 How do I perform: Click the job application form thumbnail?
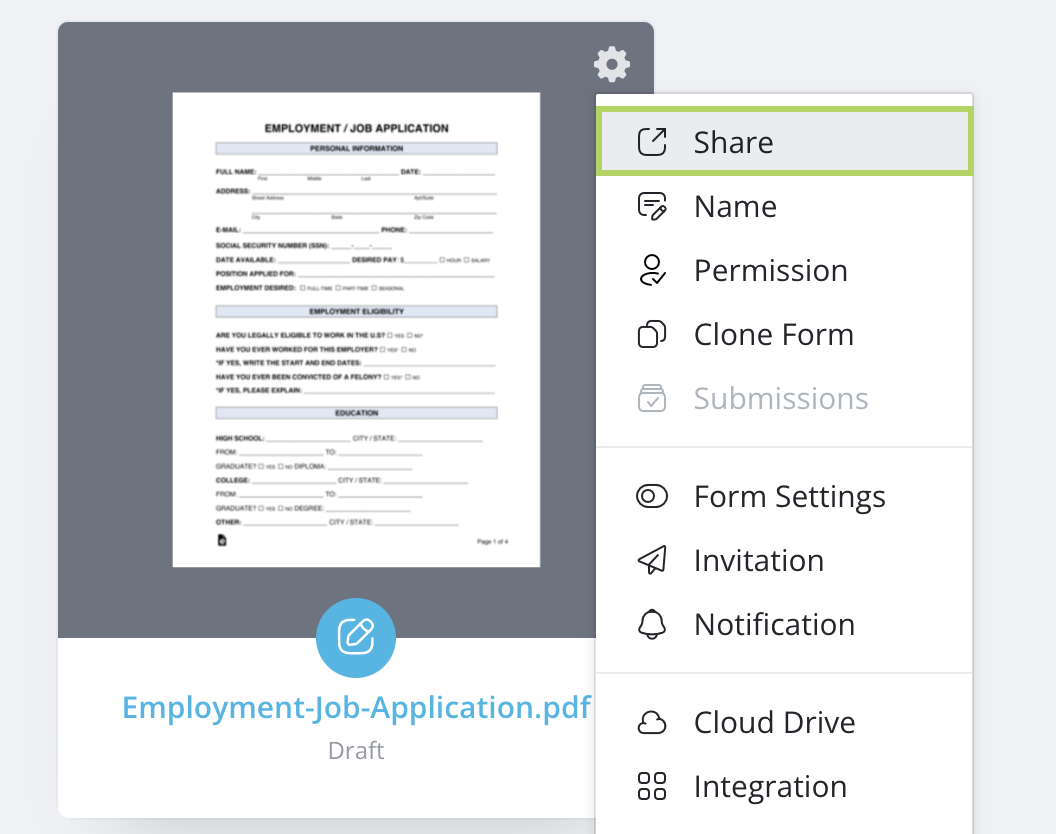[356, 330]
